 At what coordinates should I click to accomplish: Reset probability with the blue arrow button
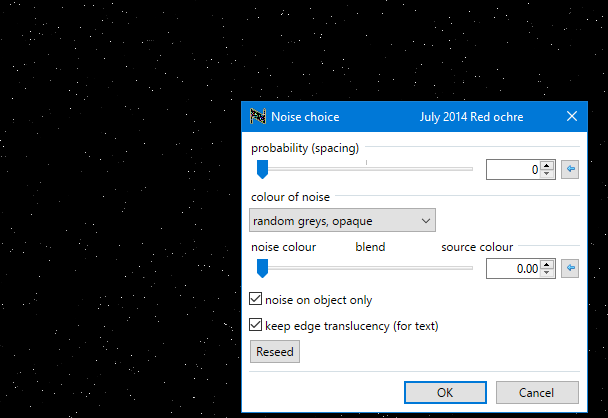570,169
